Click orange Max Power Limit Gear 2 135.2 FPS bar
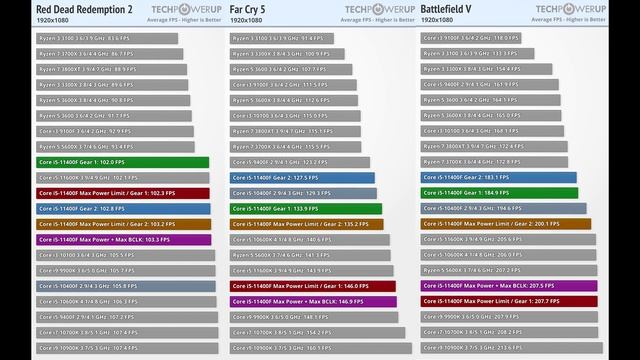 (307, 224)
